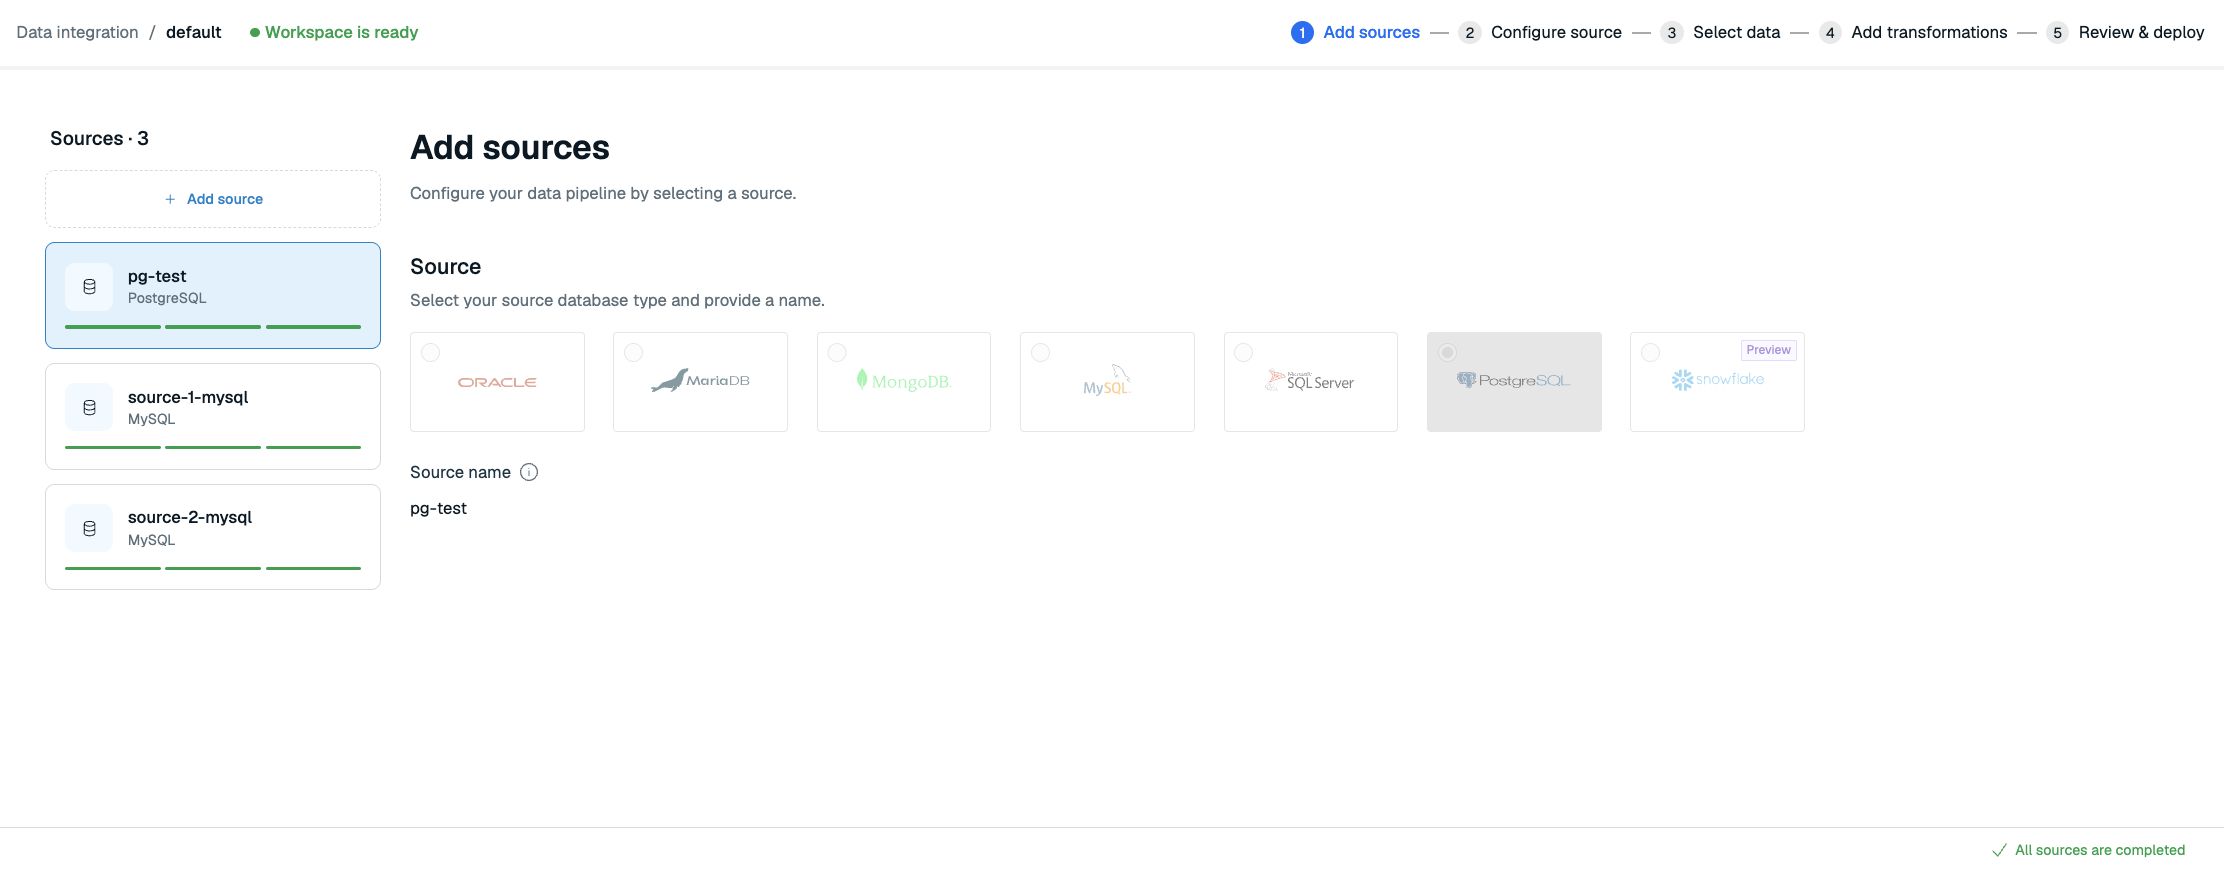2224x870 pixels.
Task: Click the PostgreSQL elephant logo
Action: pyautogui.click(x=1467, y=380)
